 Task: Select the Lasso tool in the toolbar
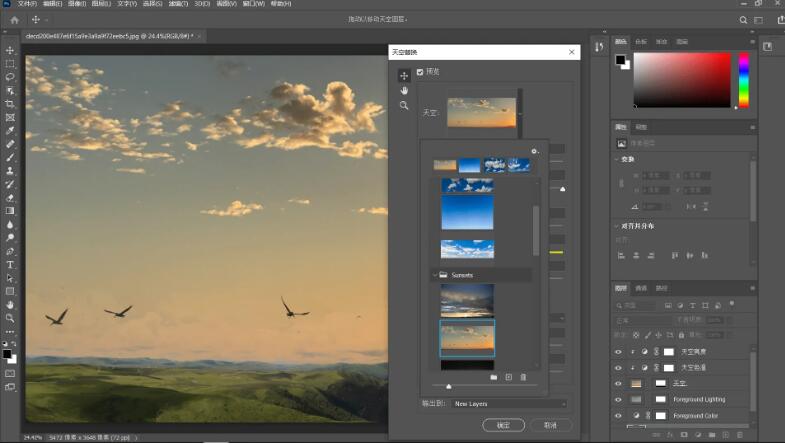[10, 77]
